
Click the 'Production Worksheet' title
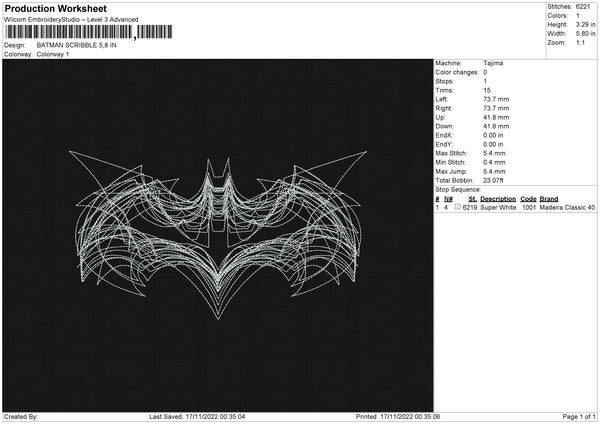pyautogui.click(x=55, y=8)
